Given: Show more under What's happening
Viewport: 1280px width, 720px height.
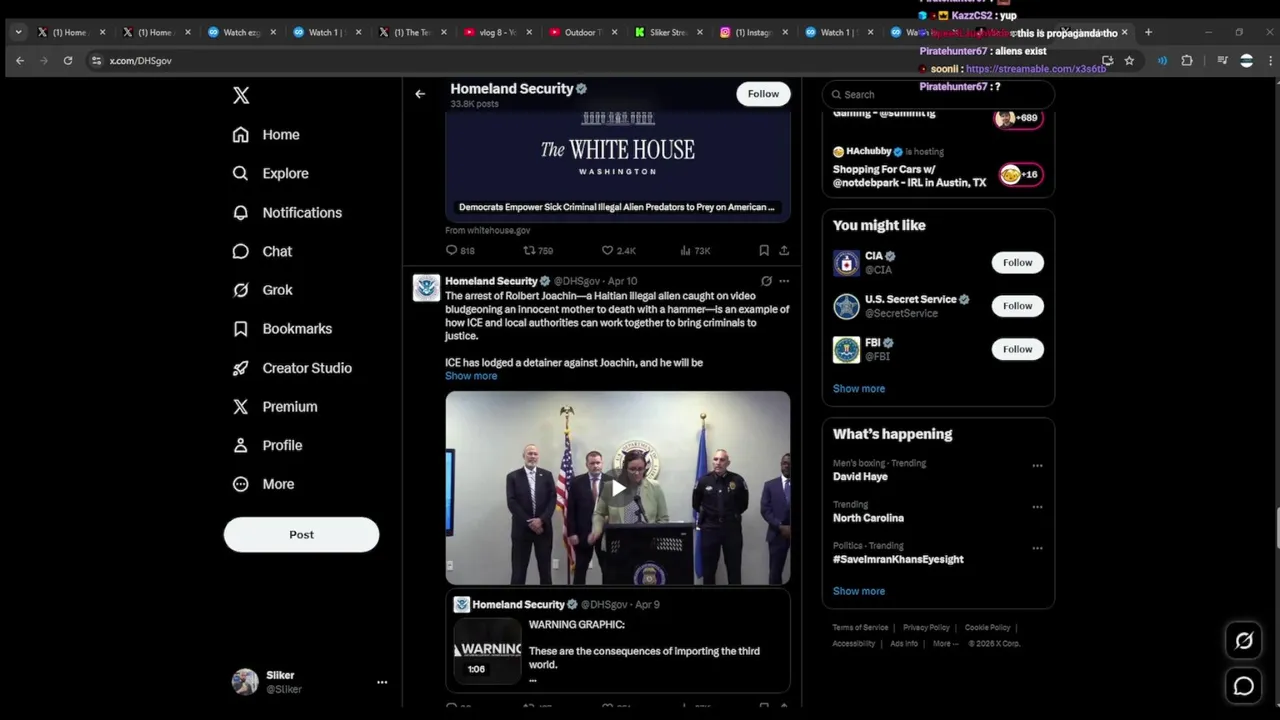Looking at the screenshot, I should click(x=859, y=591).
